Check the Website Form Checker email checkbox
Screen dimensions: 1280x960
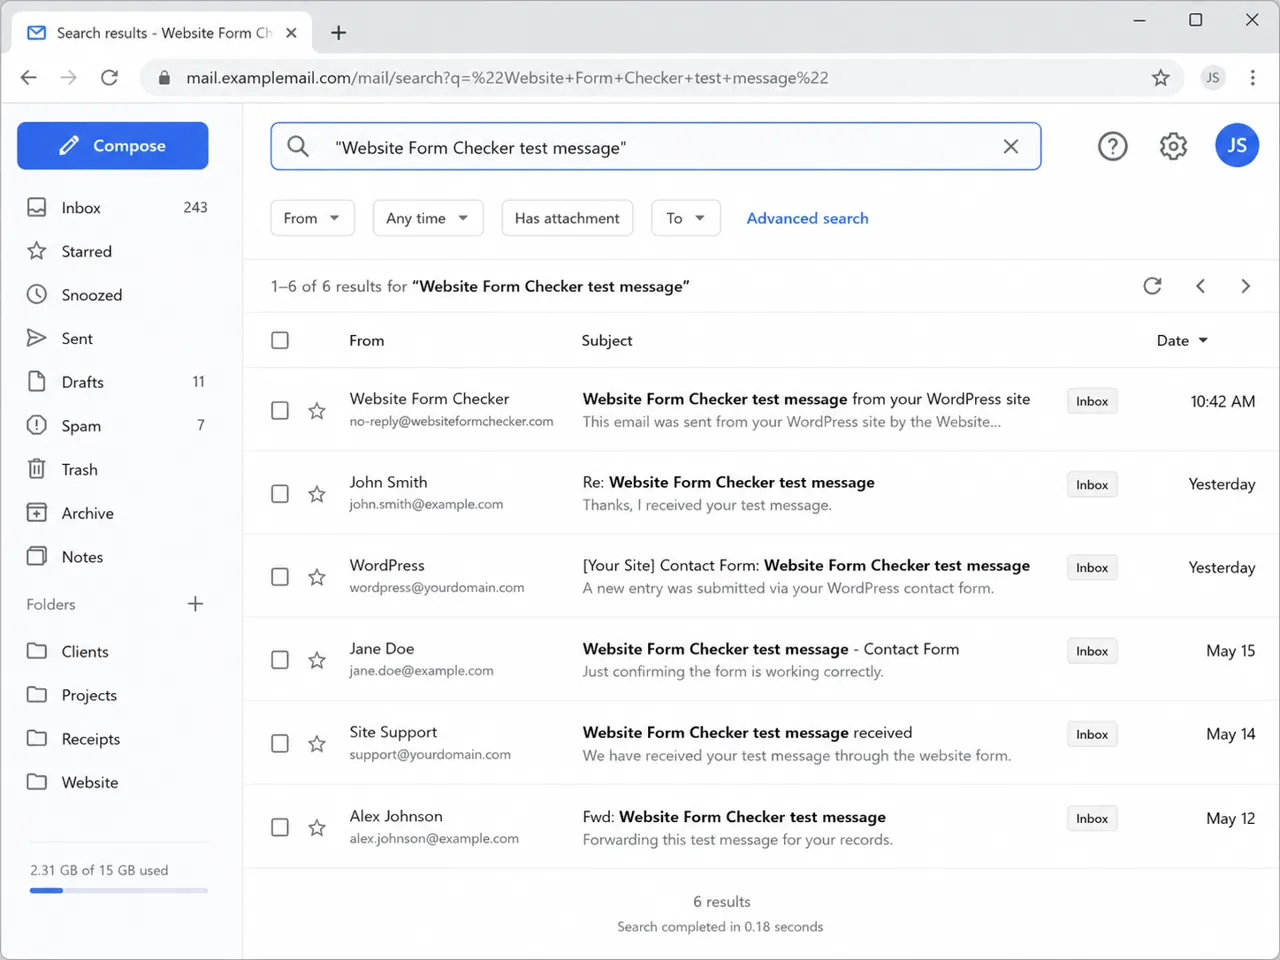point(280,411)
